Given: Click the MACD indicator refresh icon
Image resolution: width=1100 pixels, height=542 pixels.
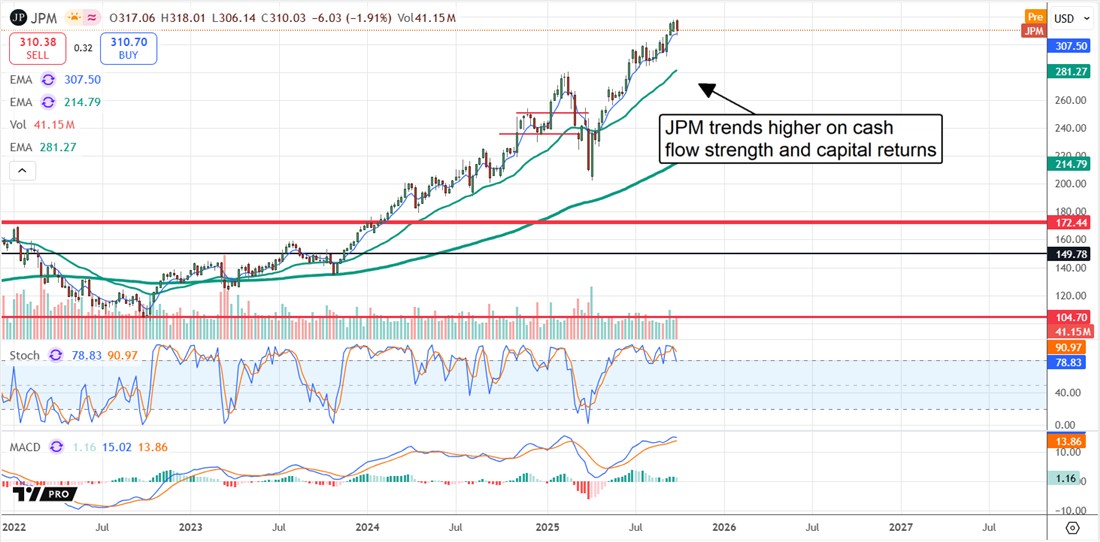Looking at the screenshot, I should click(x=56, y=447).
